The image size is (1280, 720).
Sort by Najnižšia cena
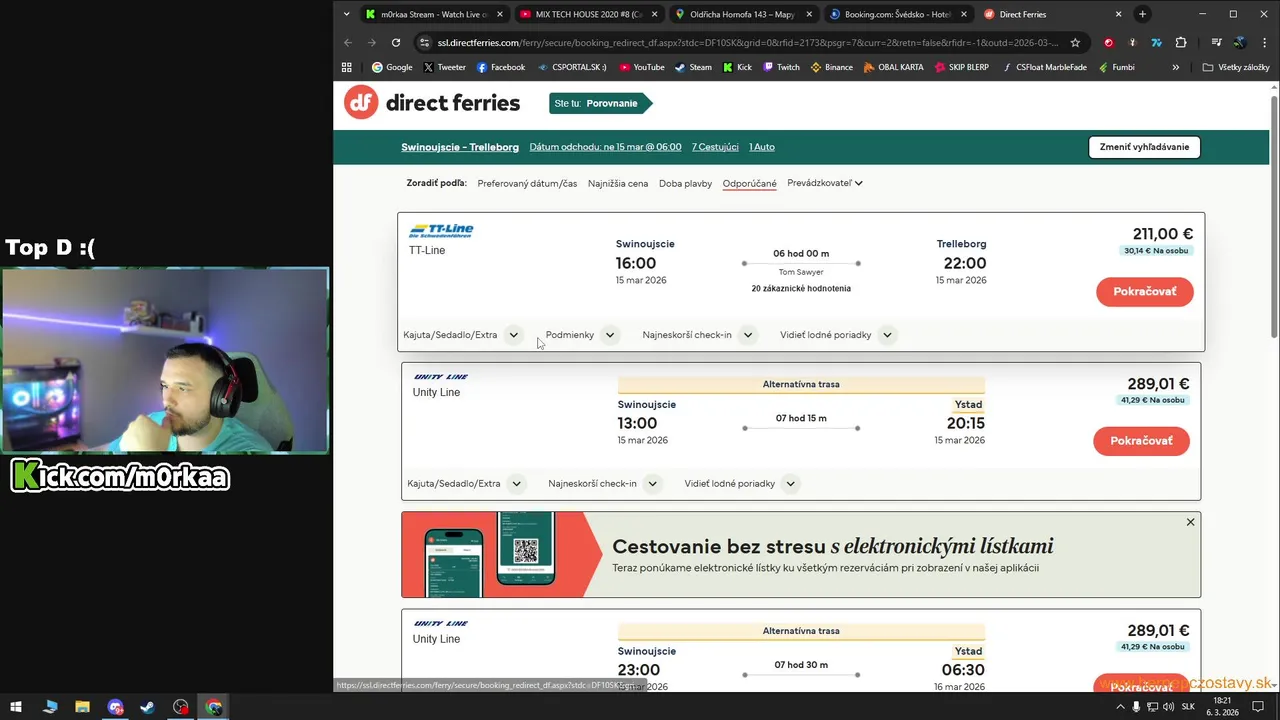coord(618,183)
